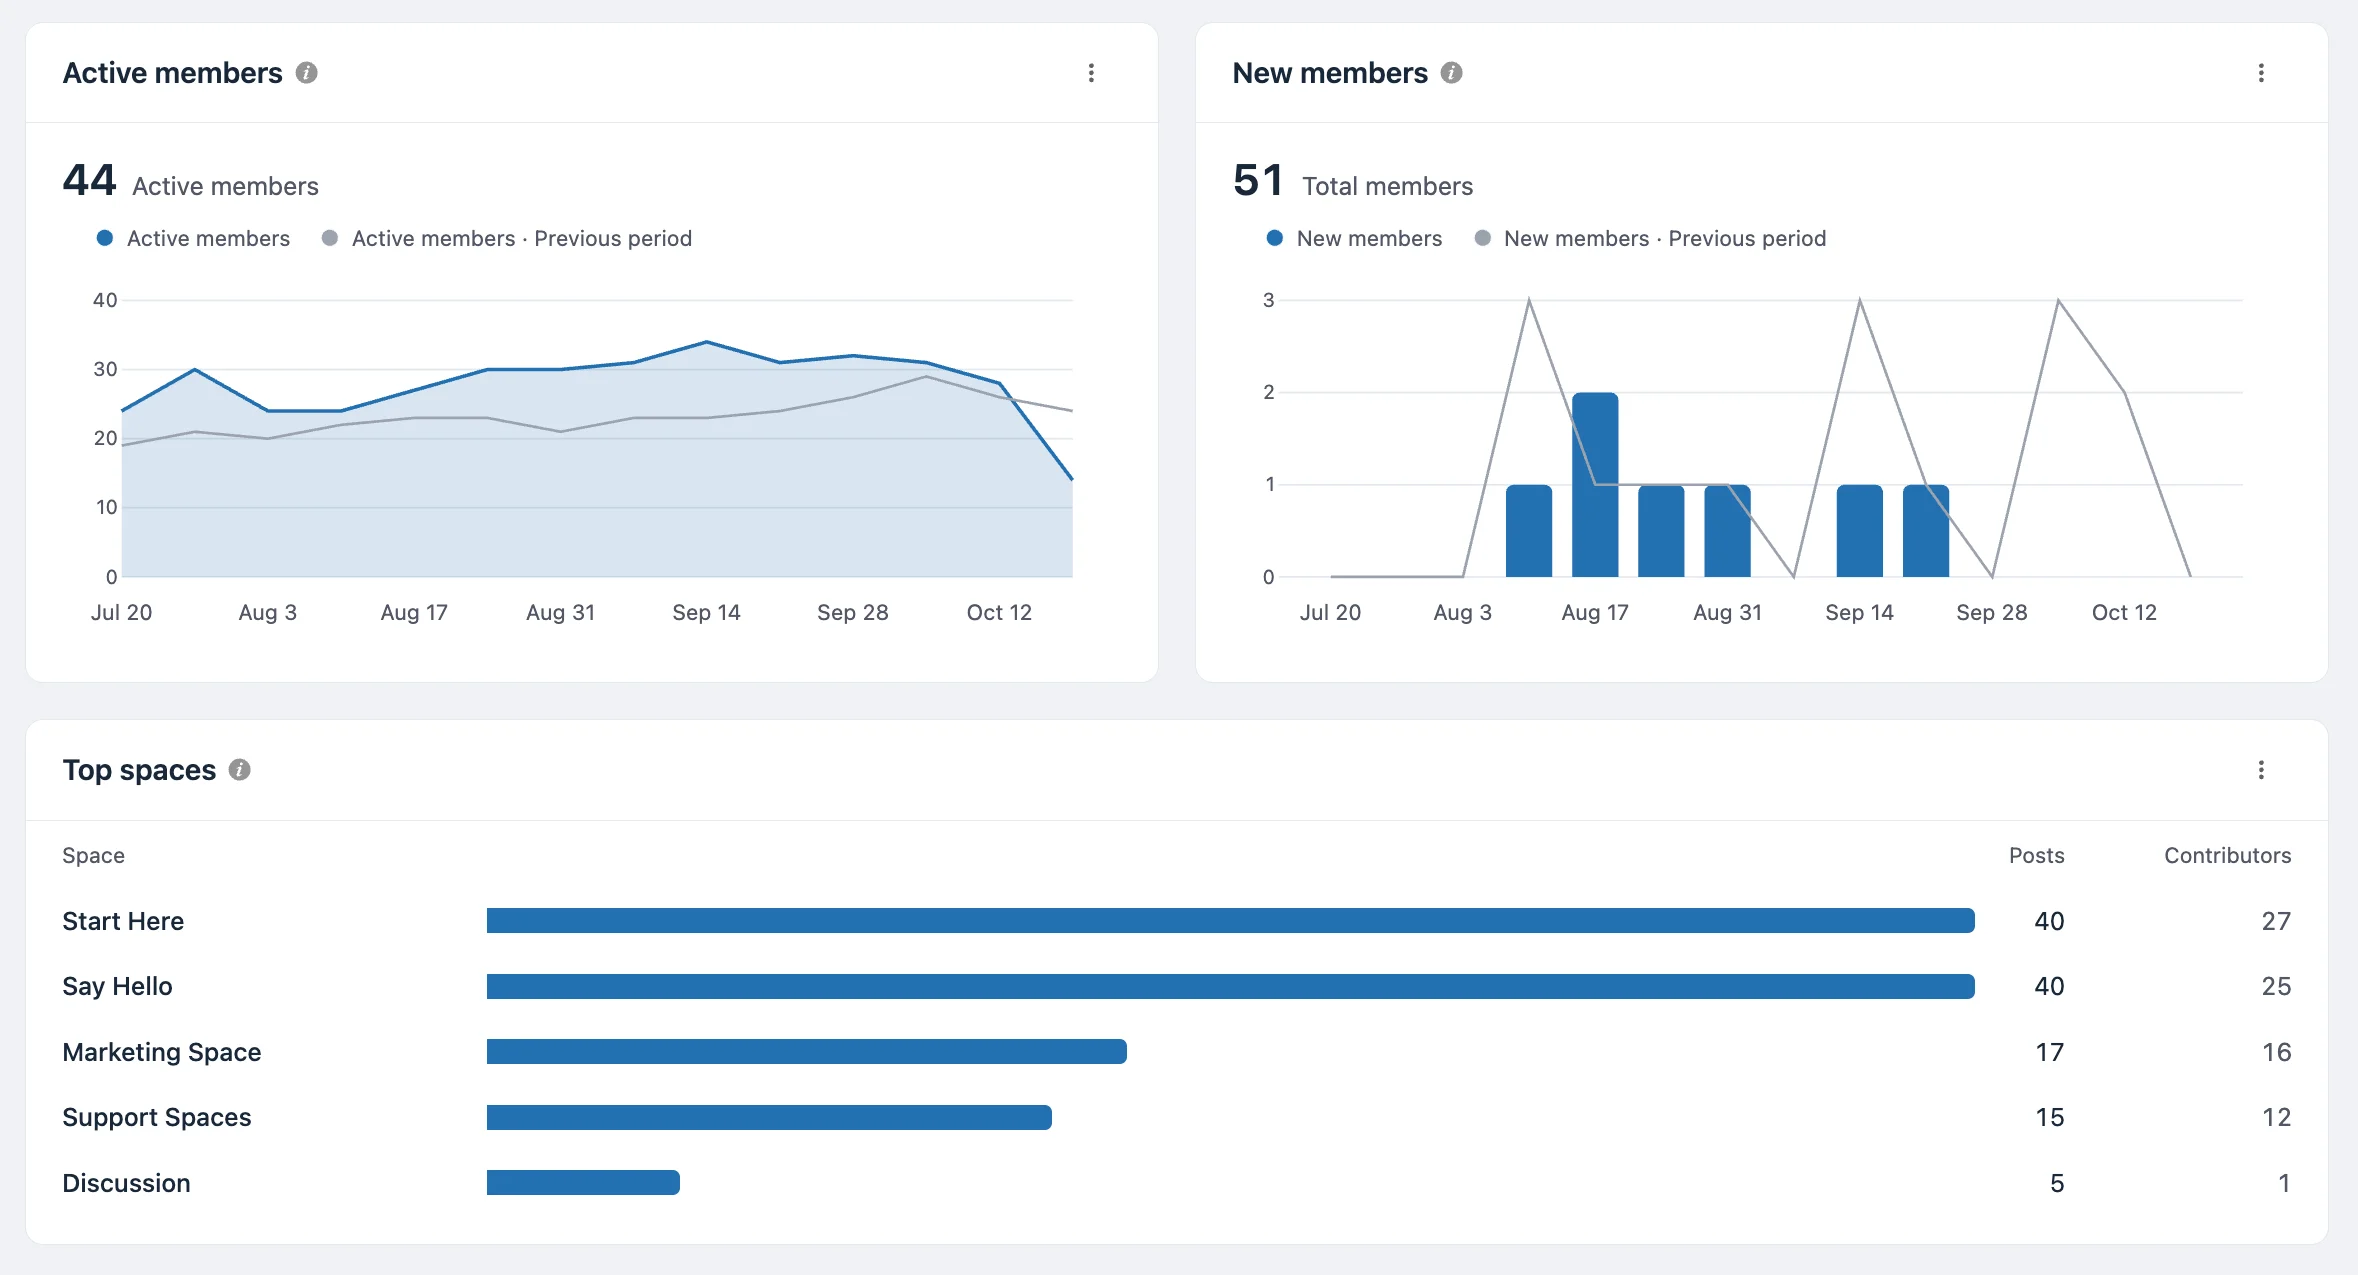Image resolution: width=2358 pixels, height=1275 pixels.
Task: Open the Marketing Space row
Action: tap(1176, 1052)
